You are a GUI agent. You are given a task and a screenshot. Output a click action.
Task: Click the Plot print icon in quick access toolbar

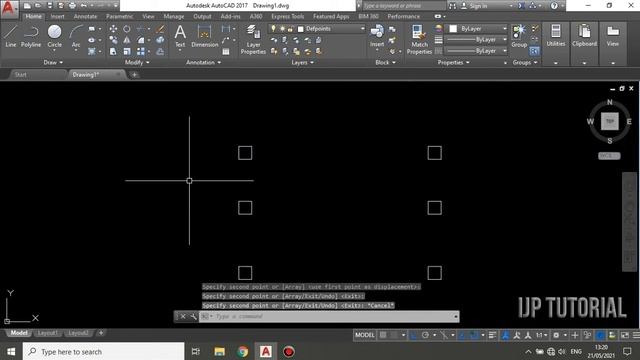pyautogui.click(x=72, y=6)
